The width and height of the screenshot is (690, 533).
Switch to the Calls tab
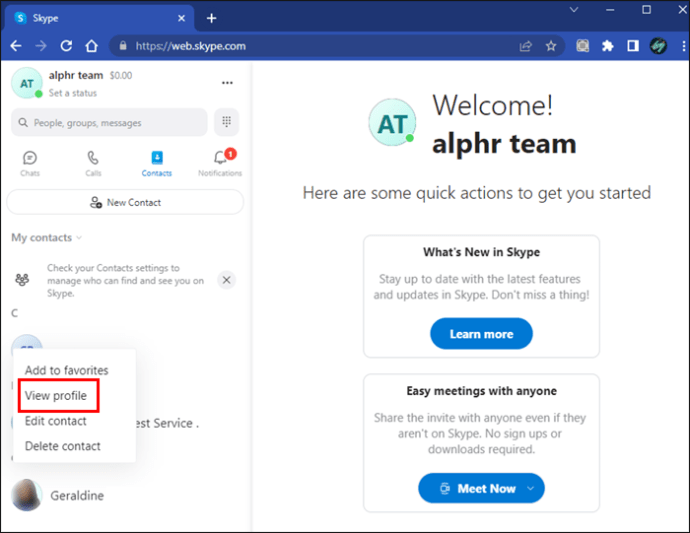pos(93,163)
